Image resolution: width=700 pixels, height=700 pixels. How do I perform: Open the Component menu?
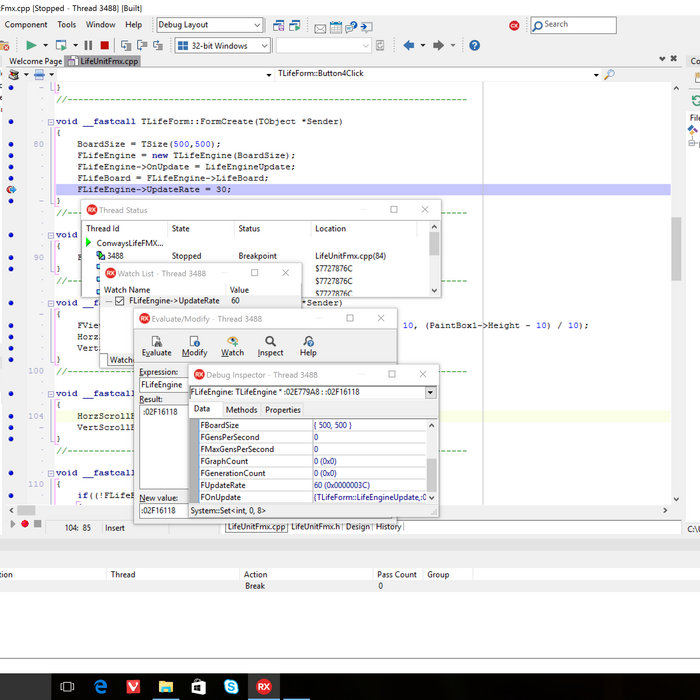26,25
